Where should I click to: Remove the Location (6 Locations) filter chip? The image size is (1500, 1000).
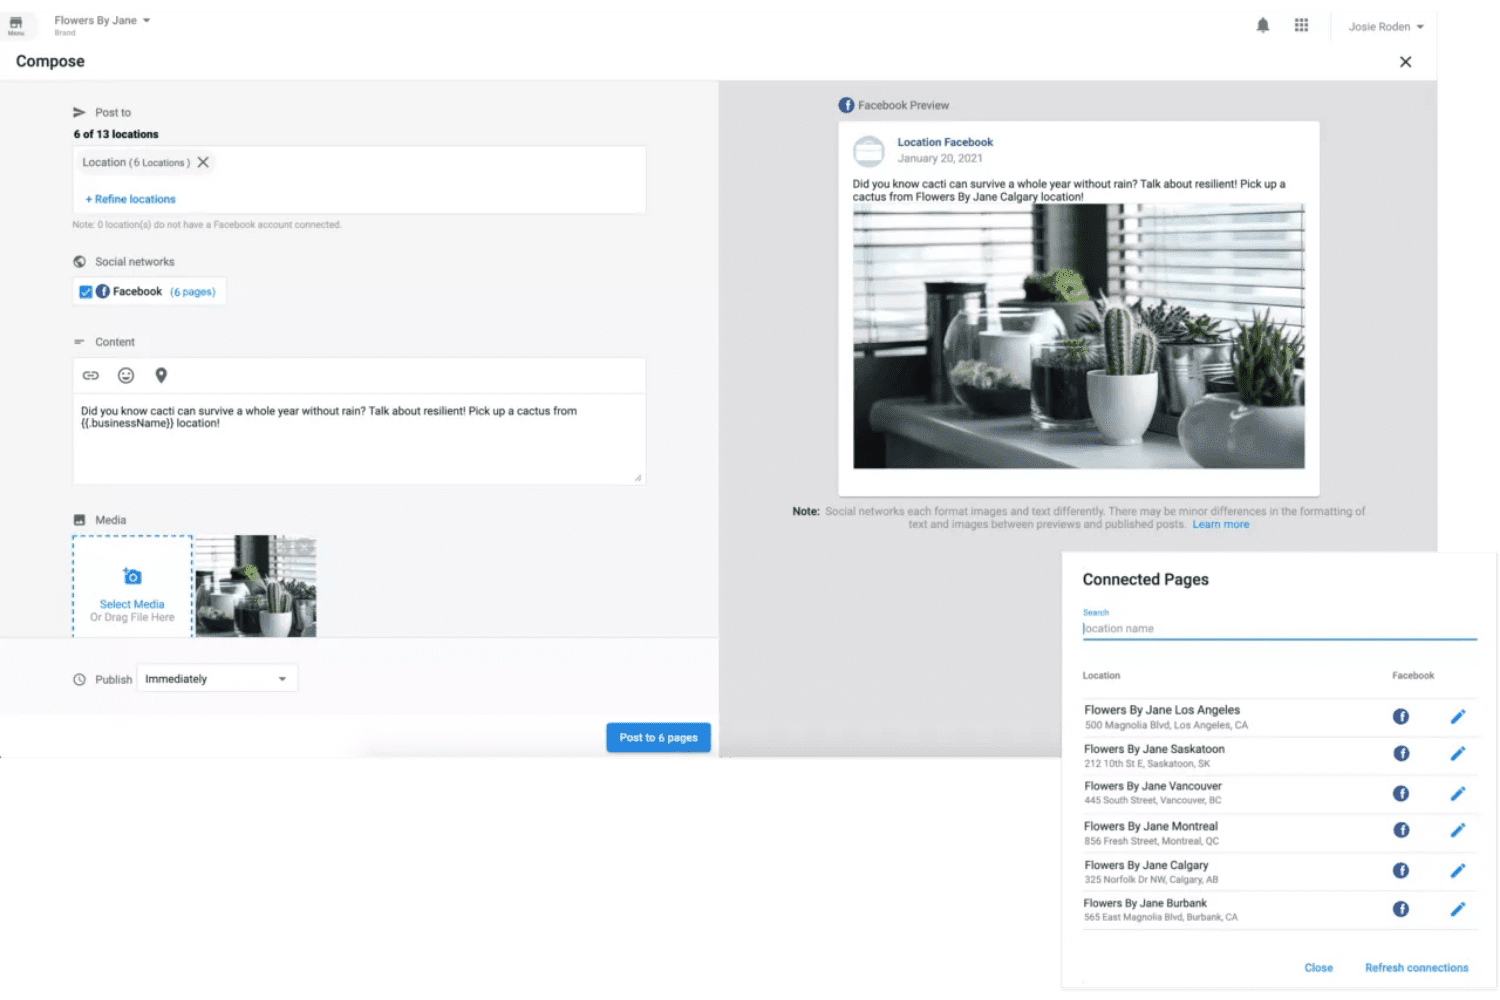pos(203,162)
